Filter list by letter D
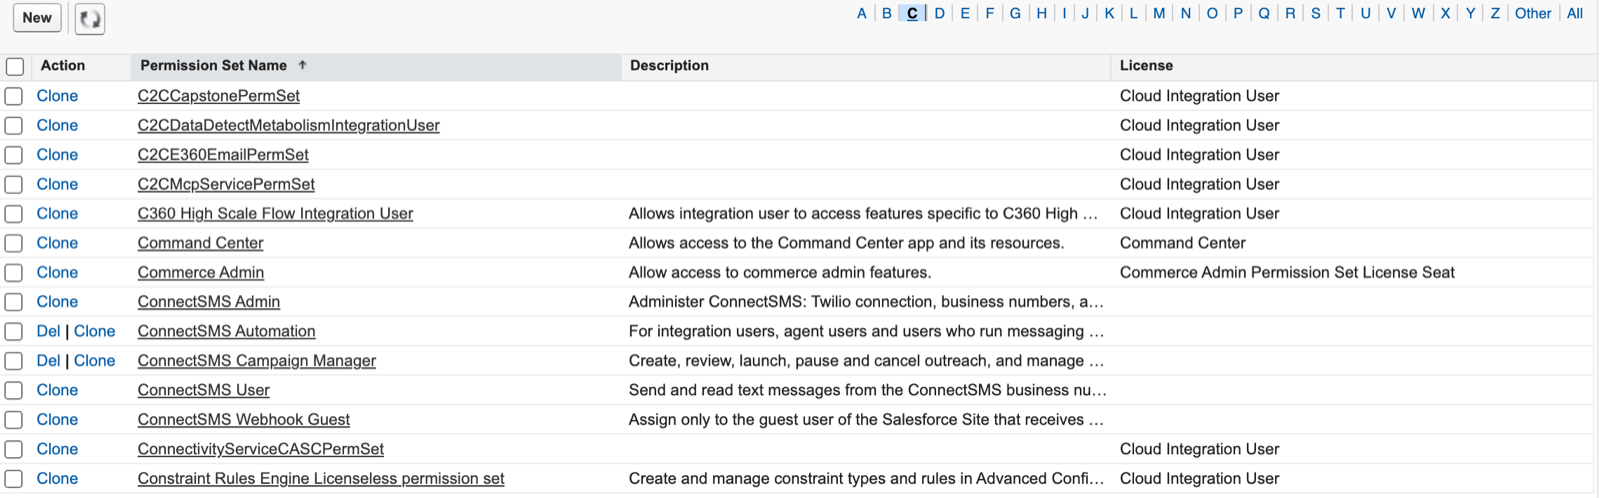This screenshot has height=498, width=1600. pyautogui.click(x=939, y=13)
